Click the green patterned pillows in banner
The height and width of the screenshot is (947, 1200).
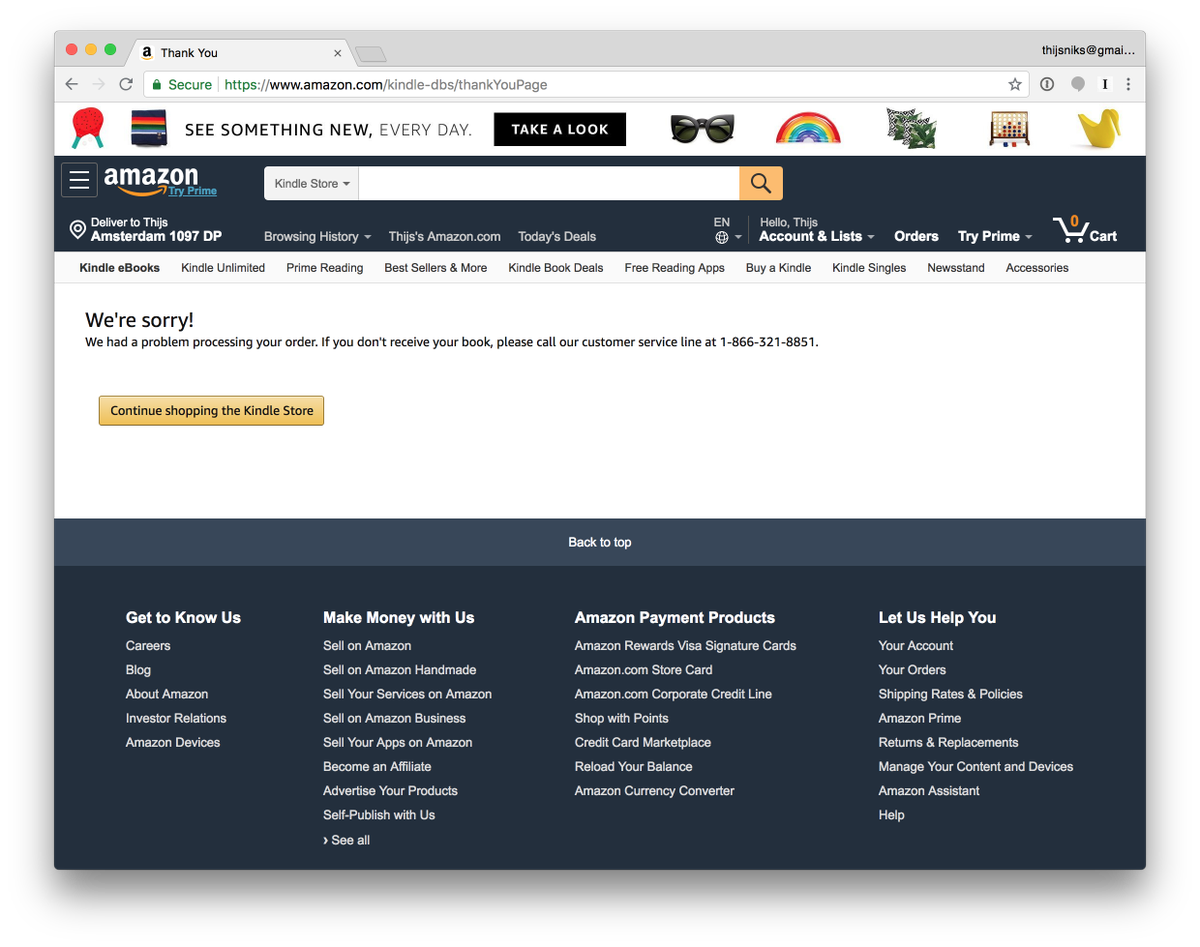pos(911,128)
